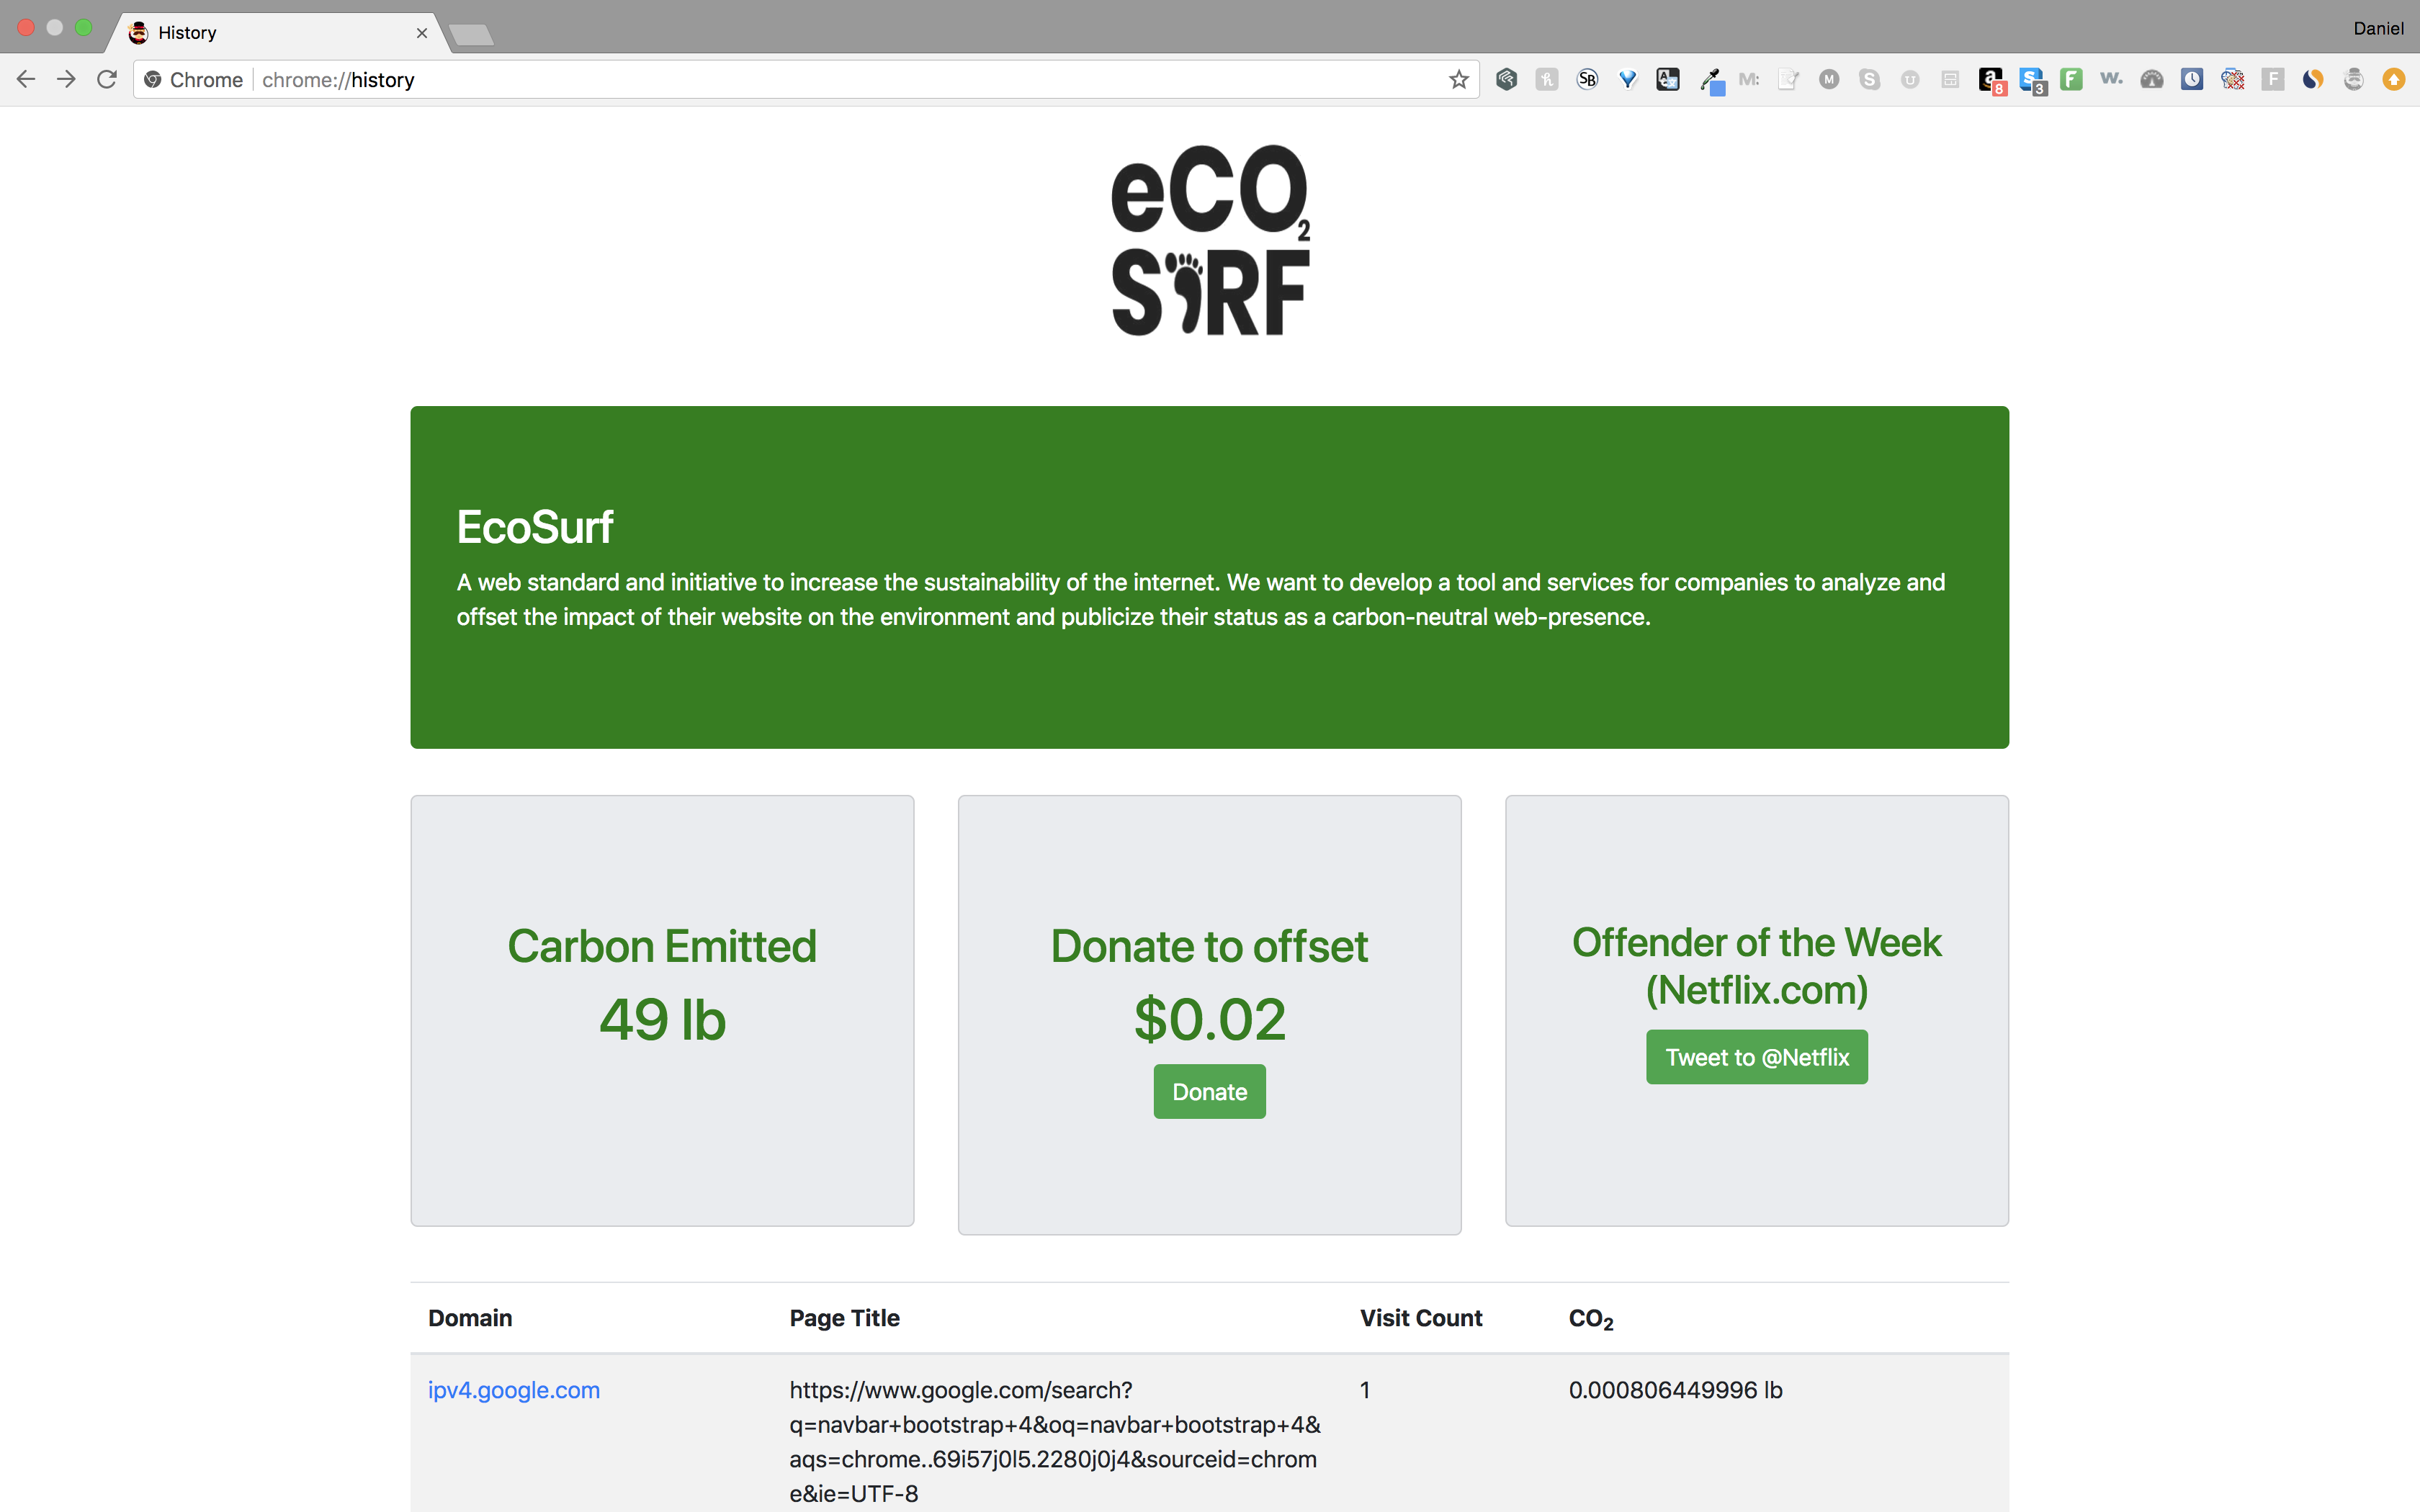Click the Donate button
The image size is (2420, 1512).
[x=1209, y=1091]
